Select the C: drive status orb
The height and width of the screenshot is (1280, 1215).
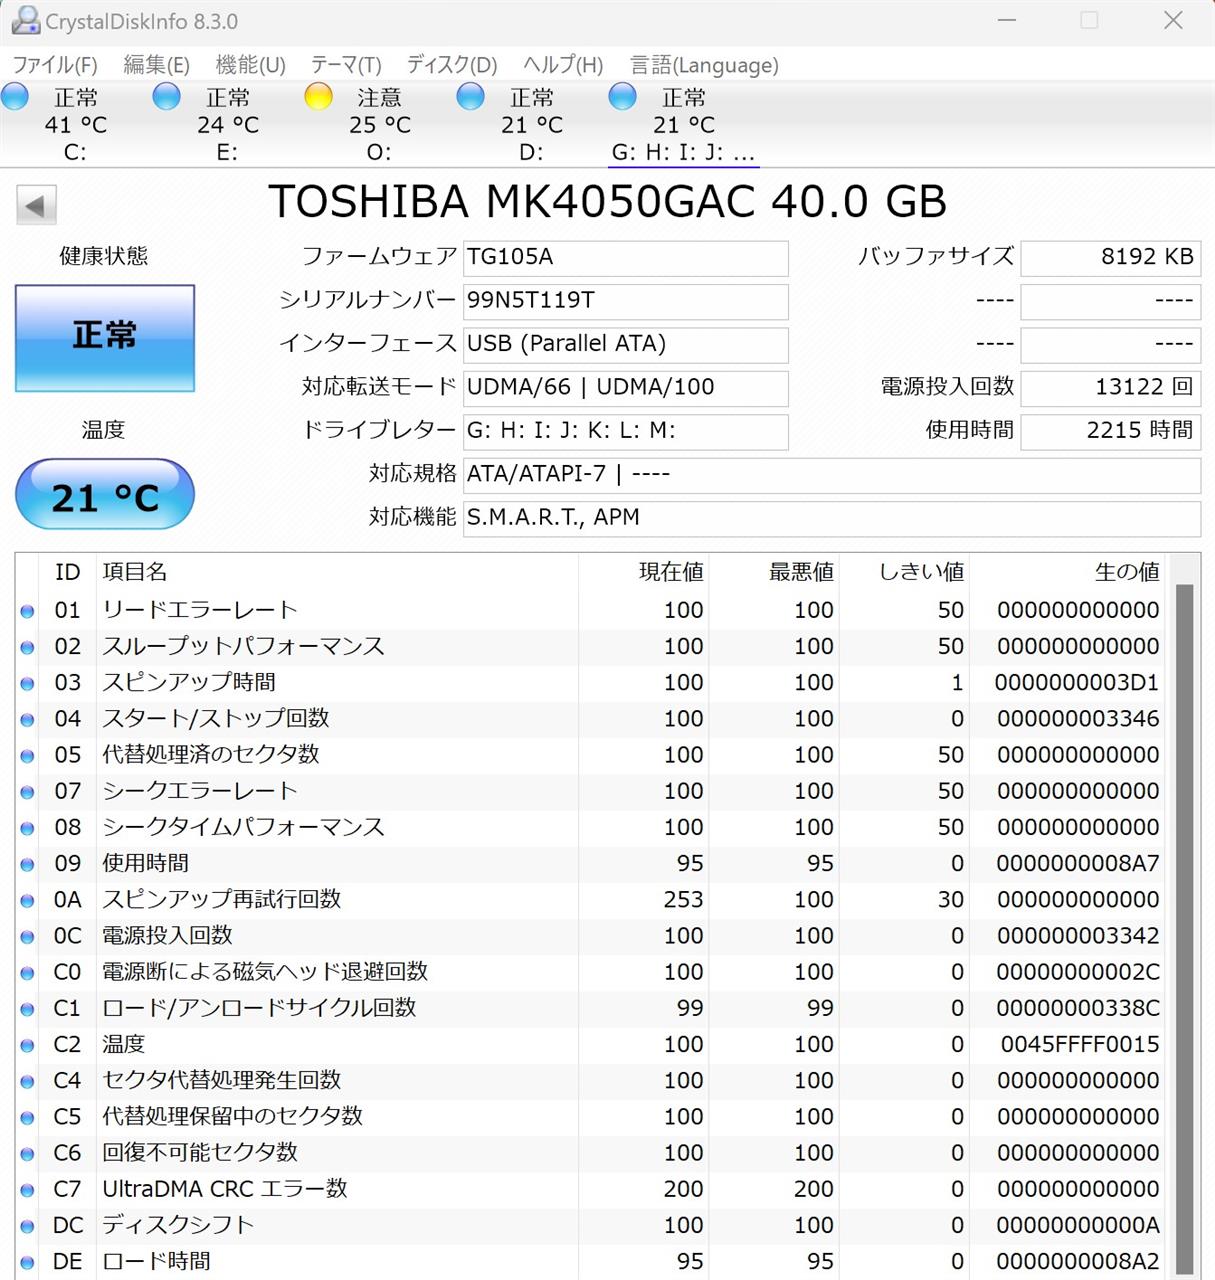tap(15, 97)
